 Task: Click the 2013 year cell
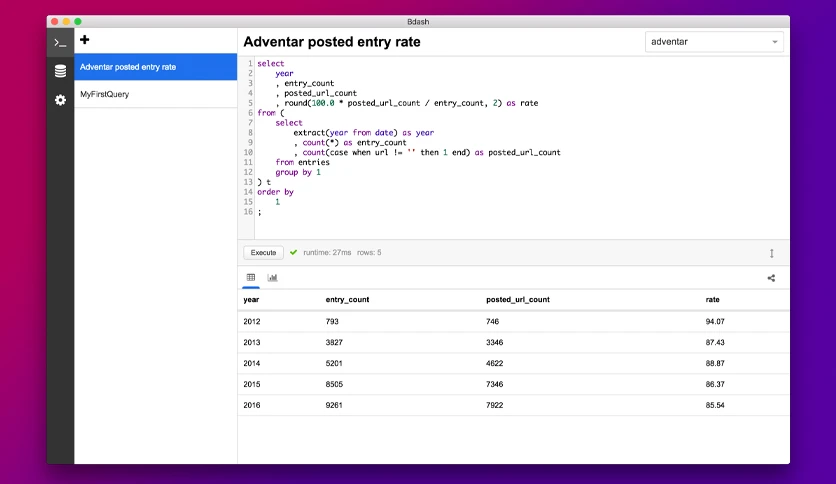pos(252,342)
